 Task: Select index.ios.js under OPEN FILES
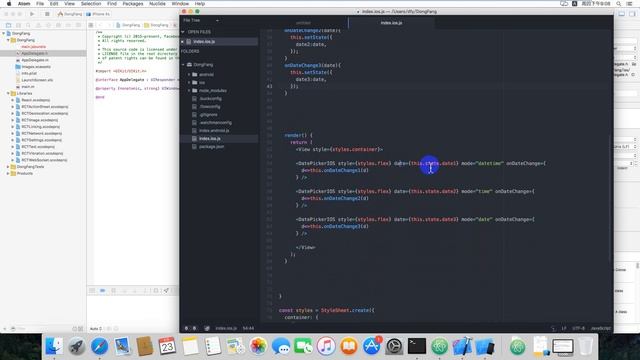click(204, 42)
